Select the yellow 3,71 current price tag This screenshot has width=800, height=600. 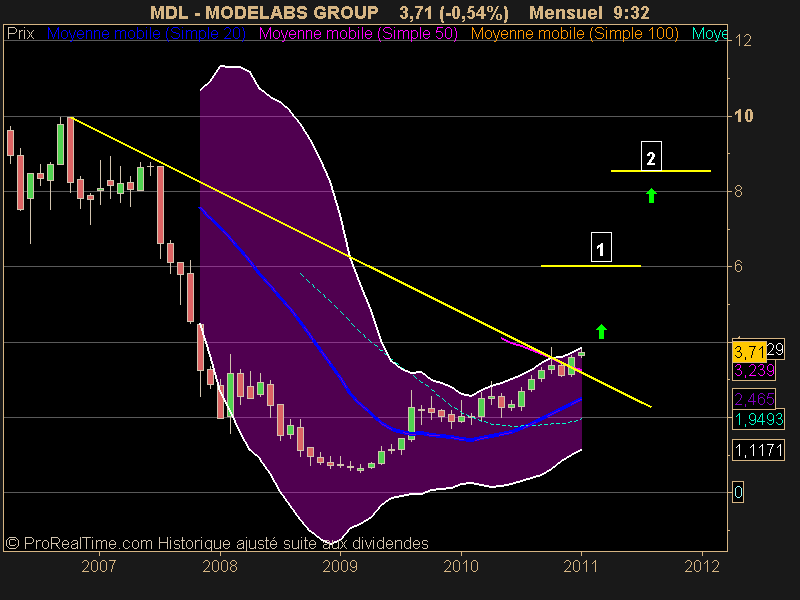point(749,352)
